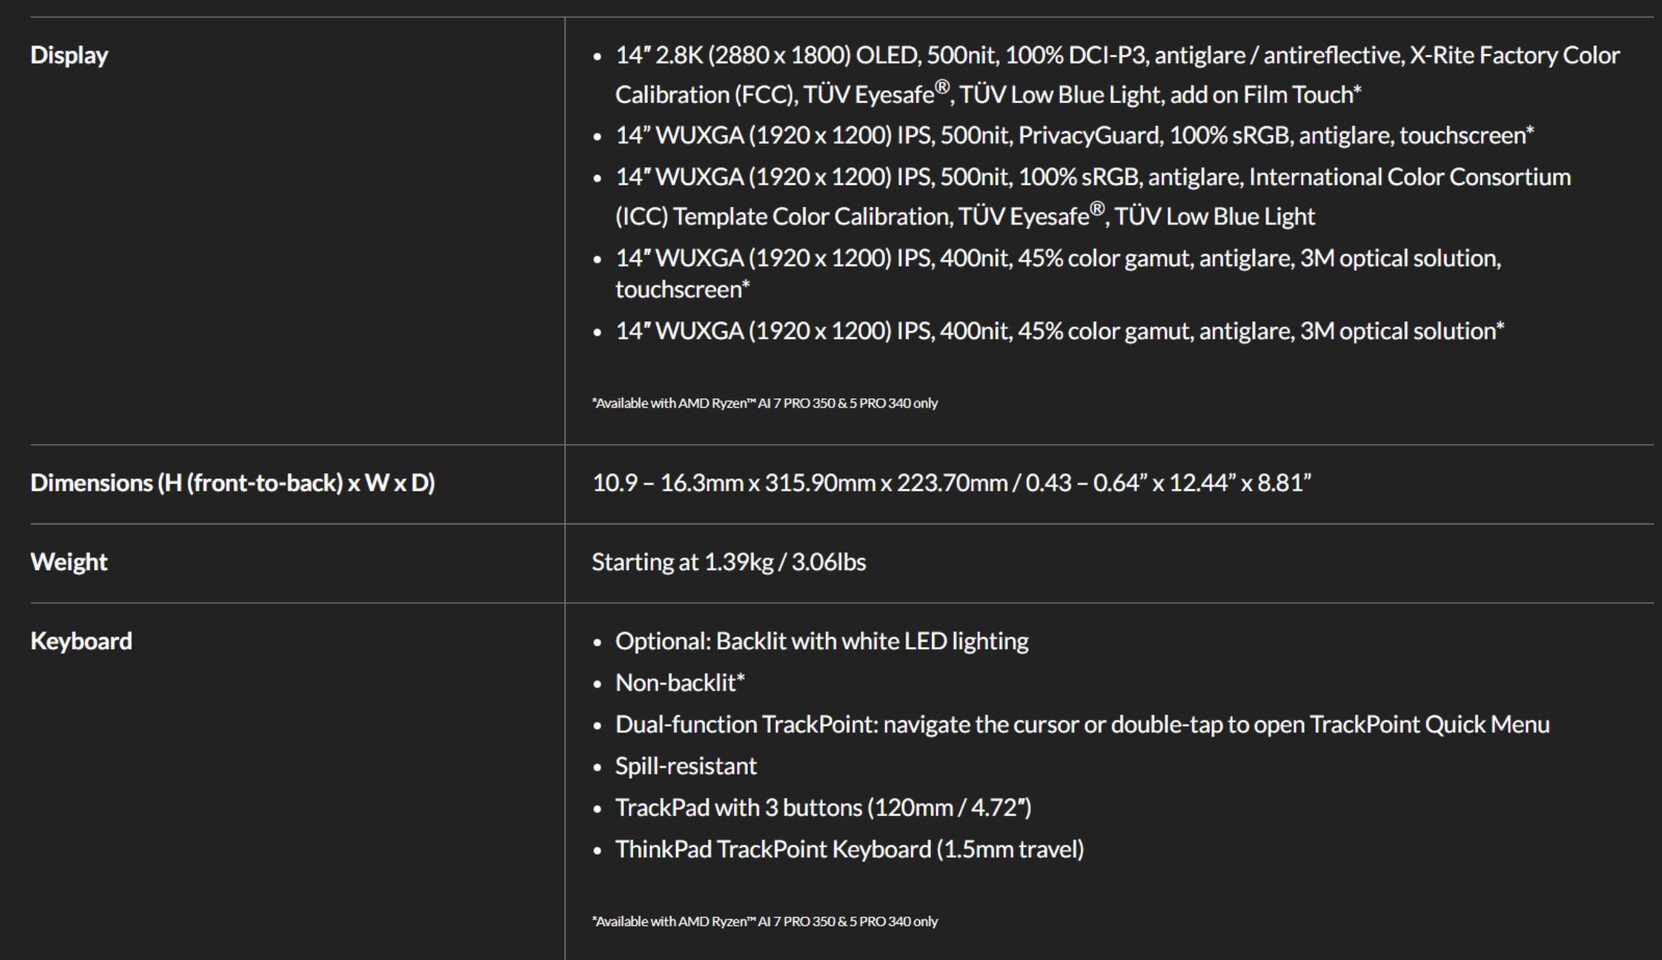Click the AMD Ryzen footnote under Display

tap(765, 403)
